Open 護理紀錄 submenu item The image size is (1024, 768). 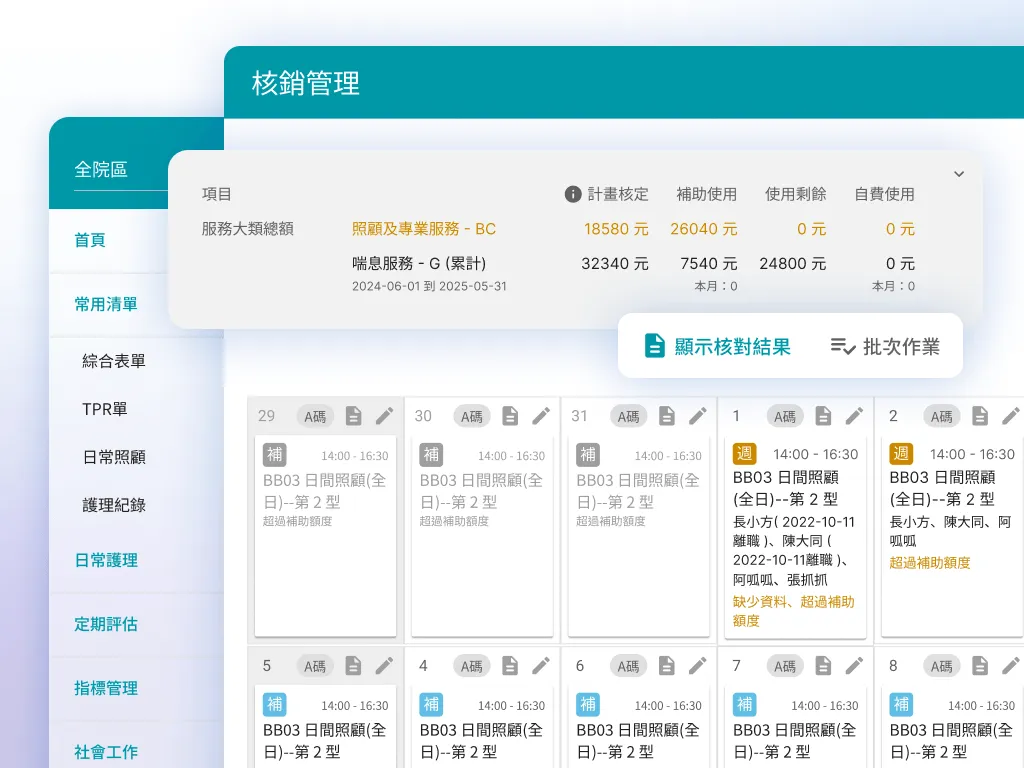[114, 505]
